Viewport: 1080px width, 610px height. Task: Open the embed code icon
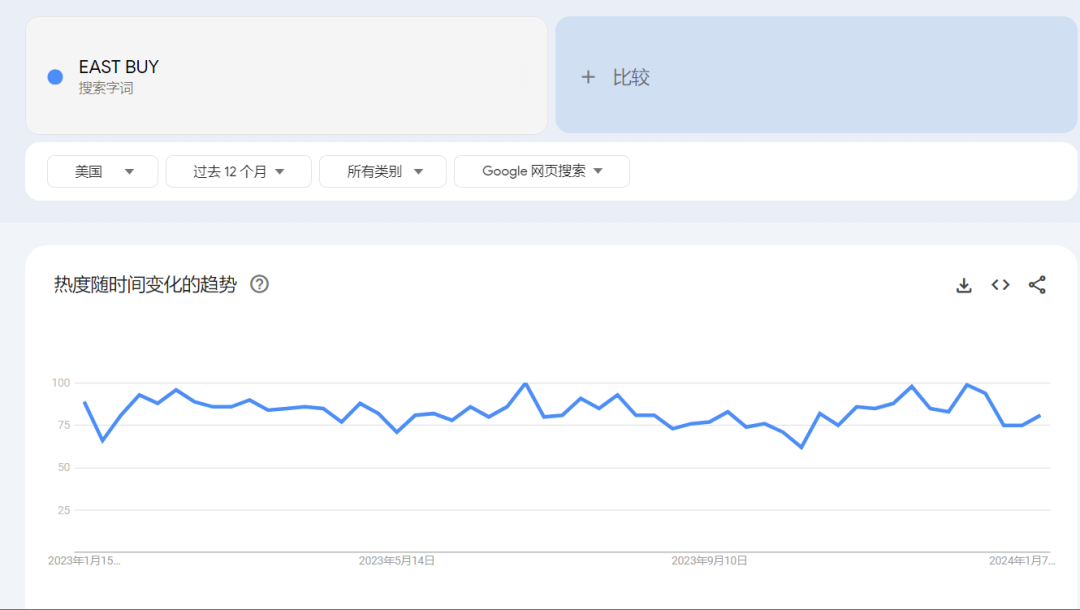click(1000, 285)
